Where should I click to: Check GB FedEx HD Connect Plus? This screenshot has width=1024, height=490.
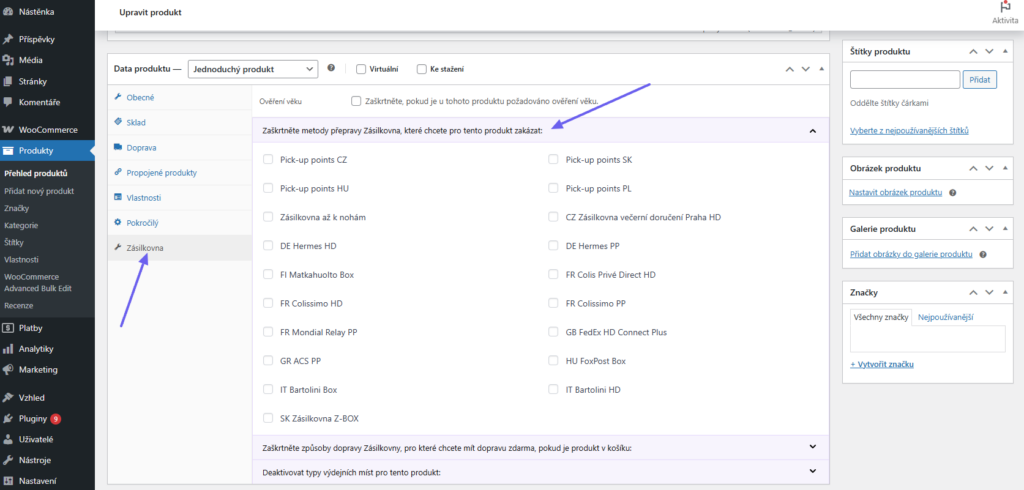[553, 332]
